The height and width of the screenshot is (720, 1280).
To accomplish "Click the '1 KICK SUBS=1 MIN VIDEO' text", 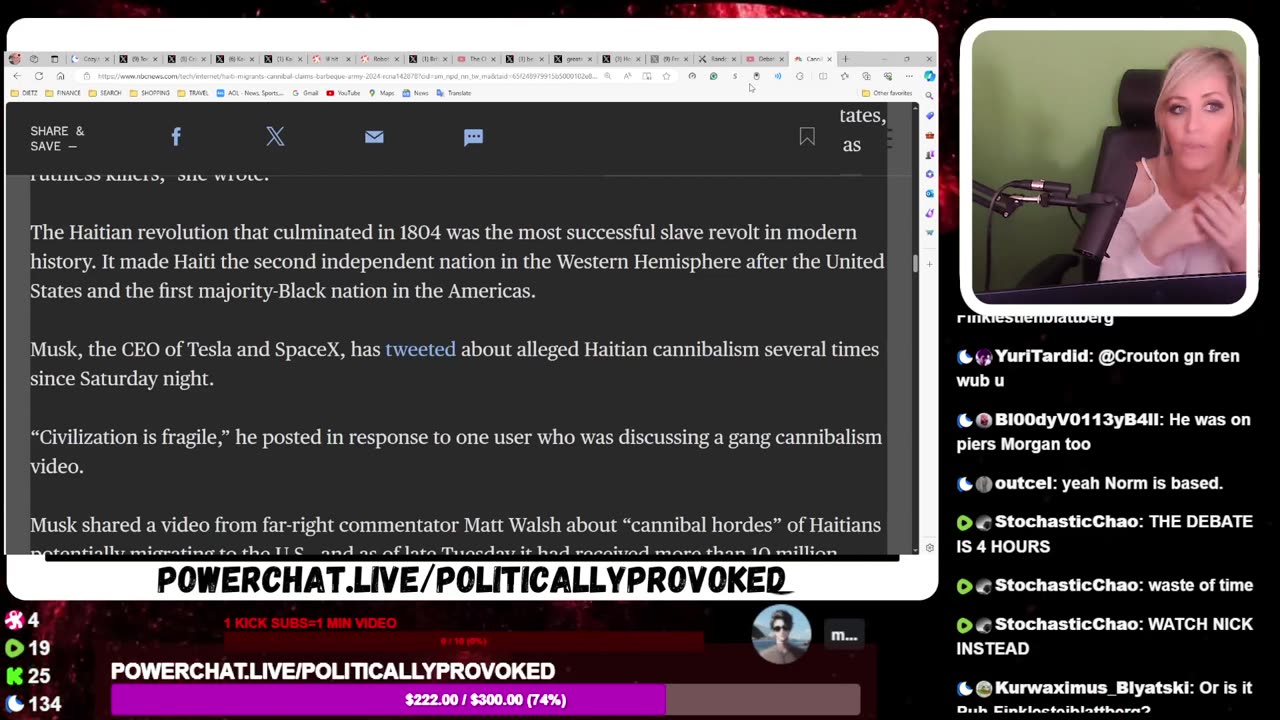I will tap(310, 623).
